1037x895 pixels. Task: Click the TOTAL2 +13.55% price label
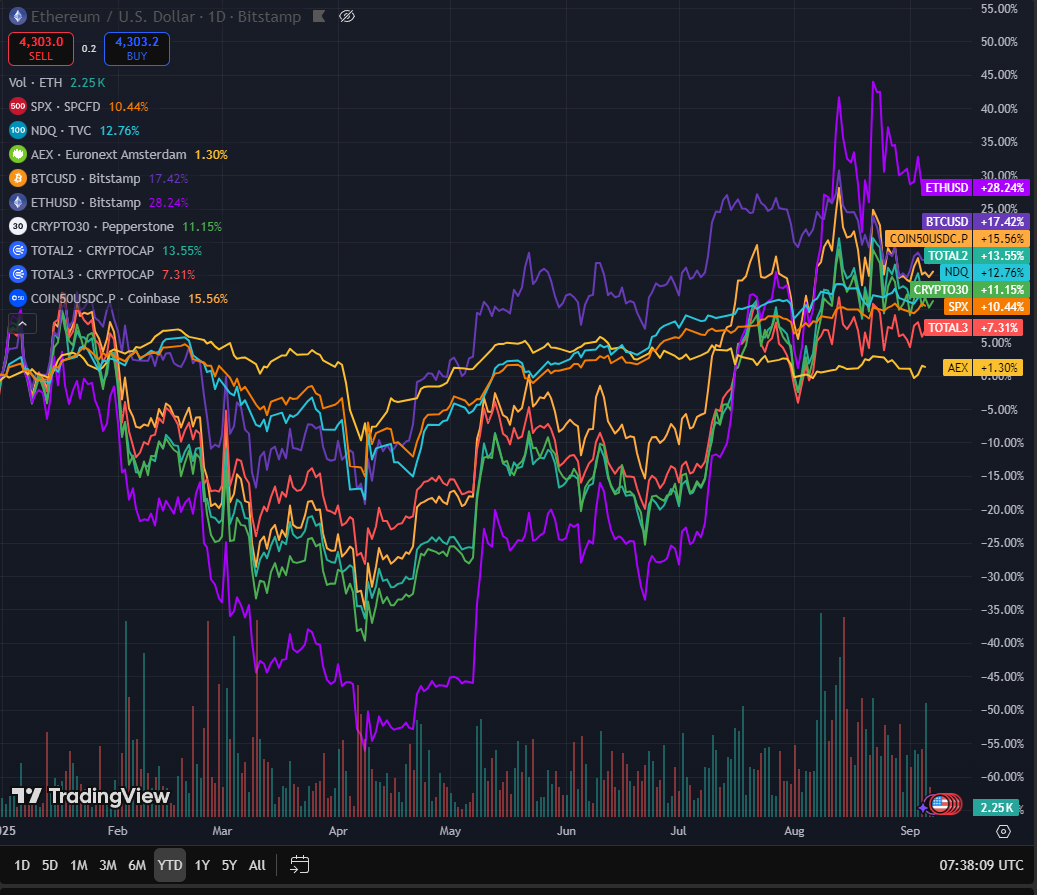pos(976,256)
